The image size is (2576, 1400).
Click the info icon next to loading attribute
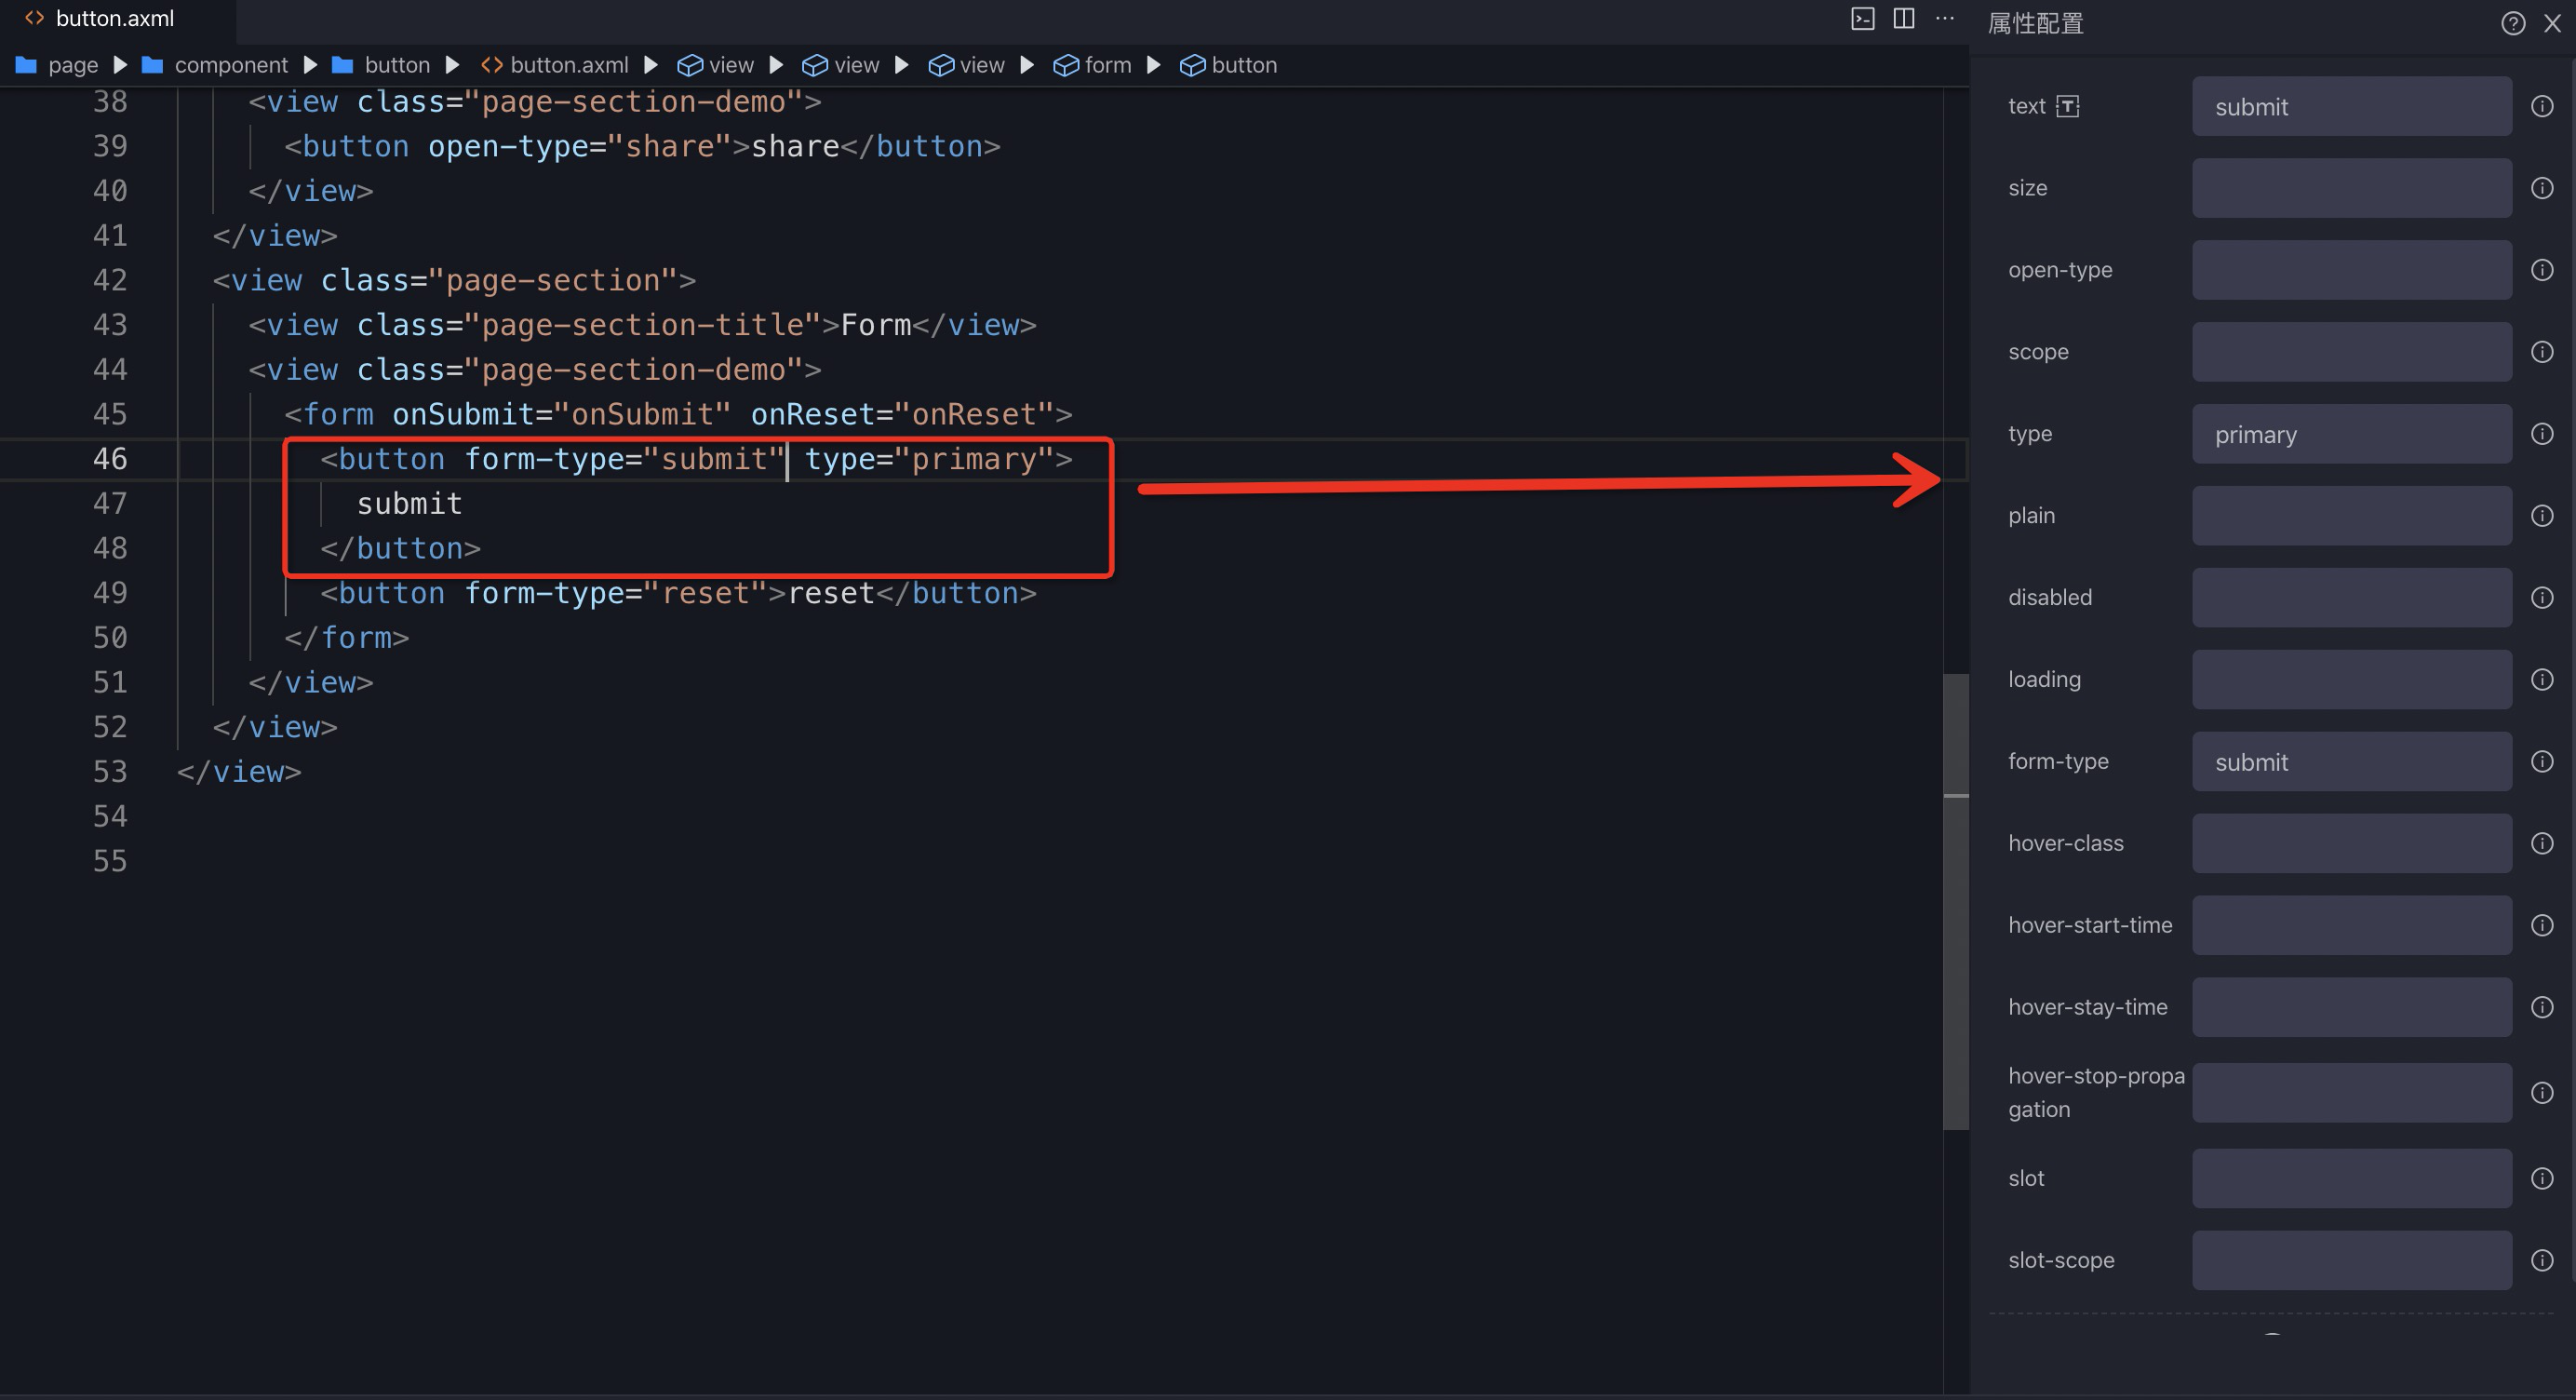click(x=2541, y=679)
